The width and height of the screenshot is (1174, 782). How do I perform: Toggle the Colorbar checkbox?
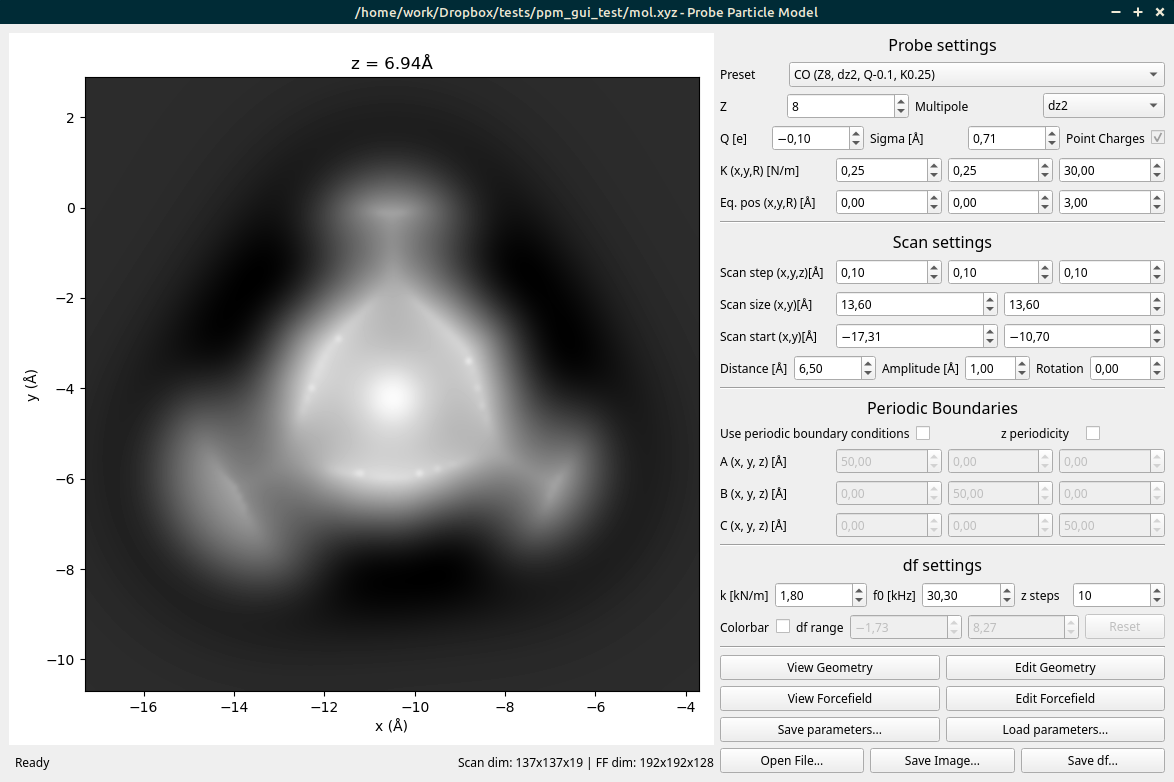[x=782, y=626]
